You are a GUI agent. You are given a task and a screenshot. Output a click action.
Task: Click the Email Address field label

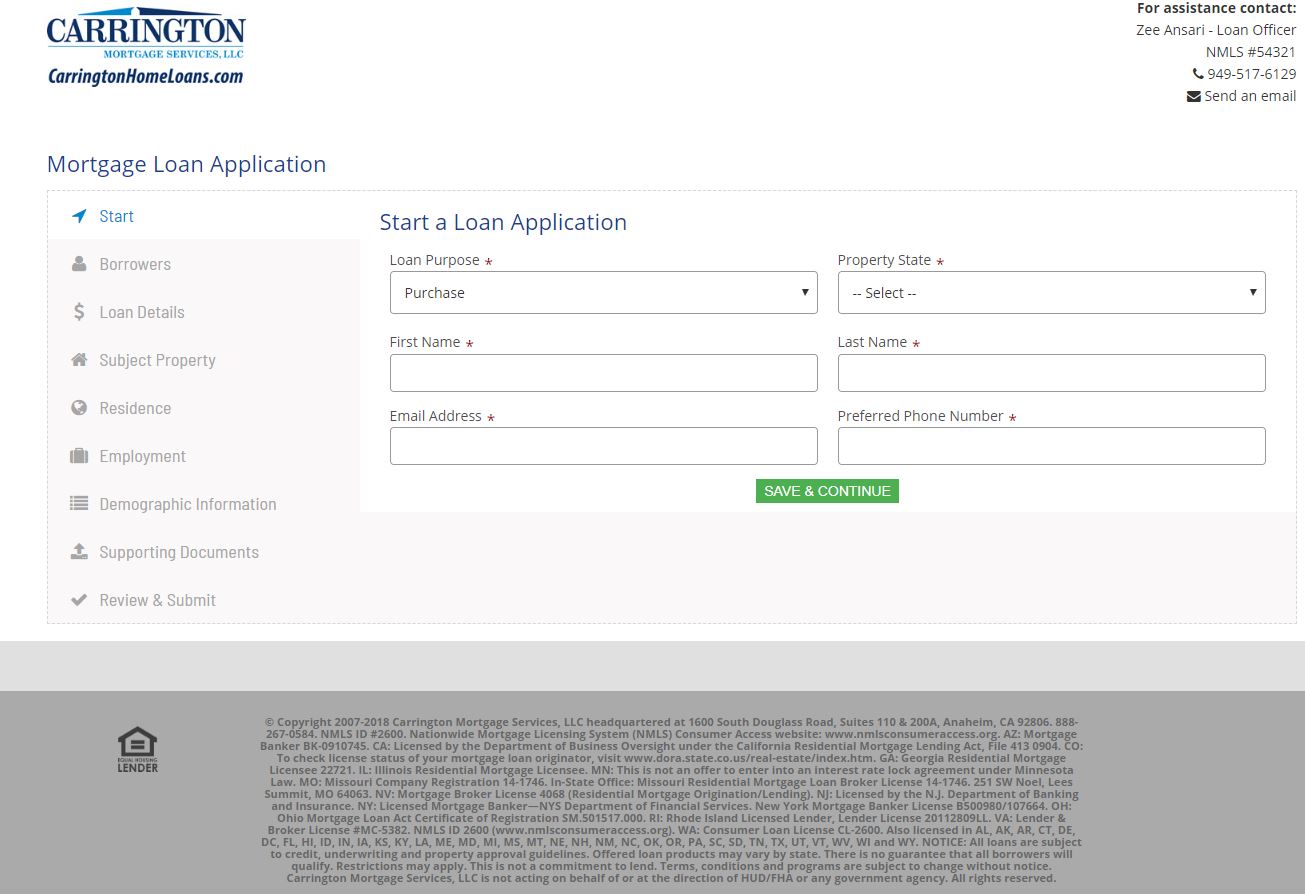(435, 416)
